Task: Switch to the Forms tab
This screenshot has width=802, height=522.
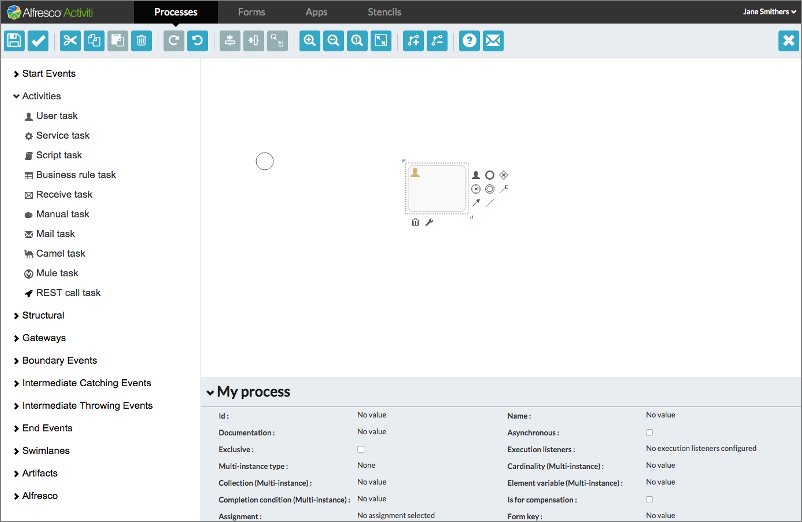Action: coord(252,12)
